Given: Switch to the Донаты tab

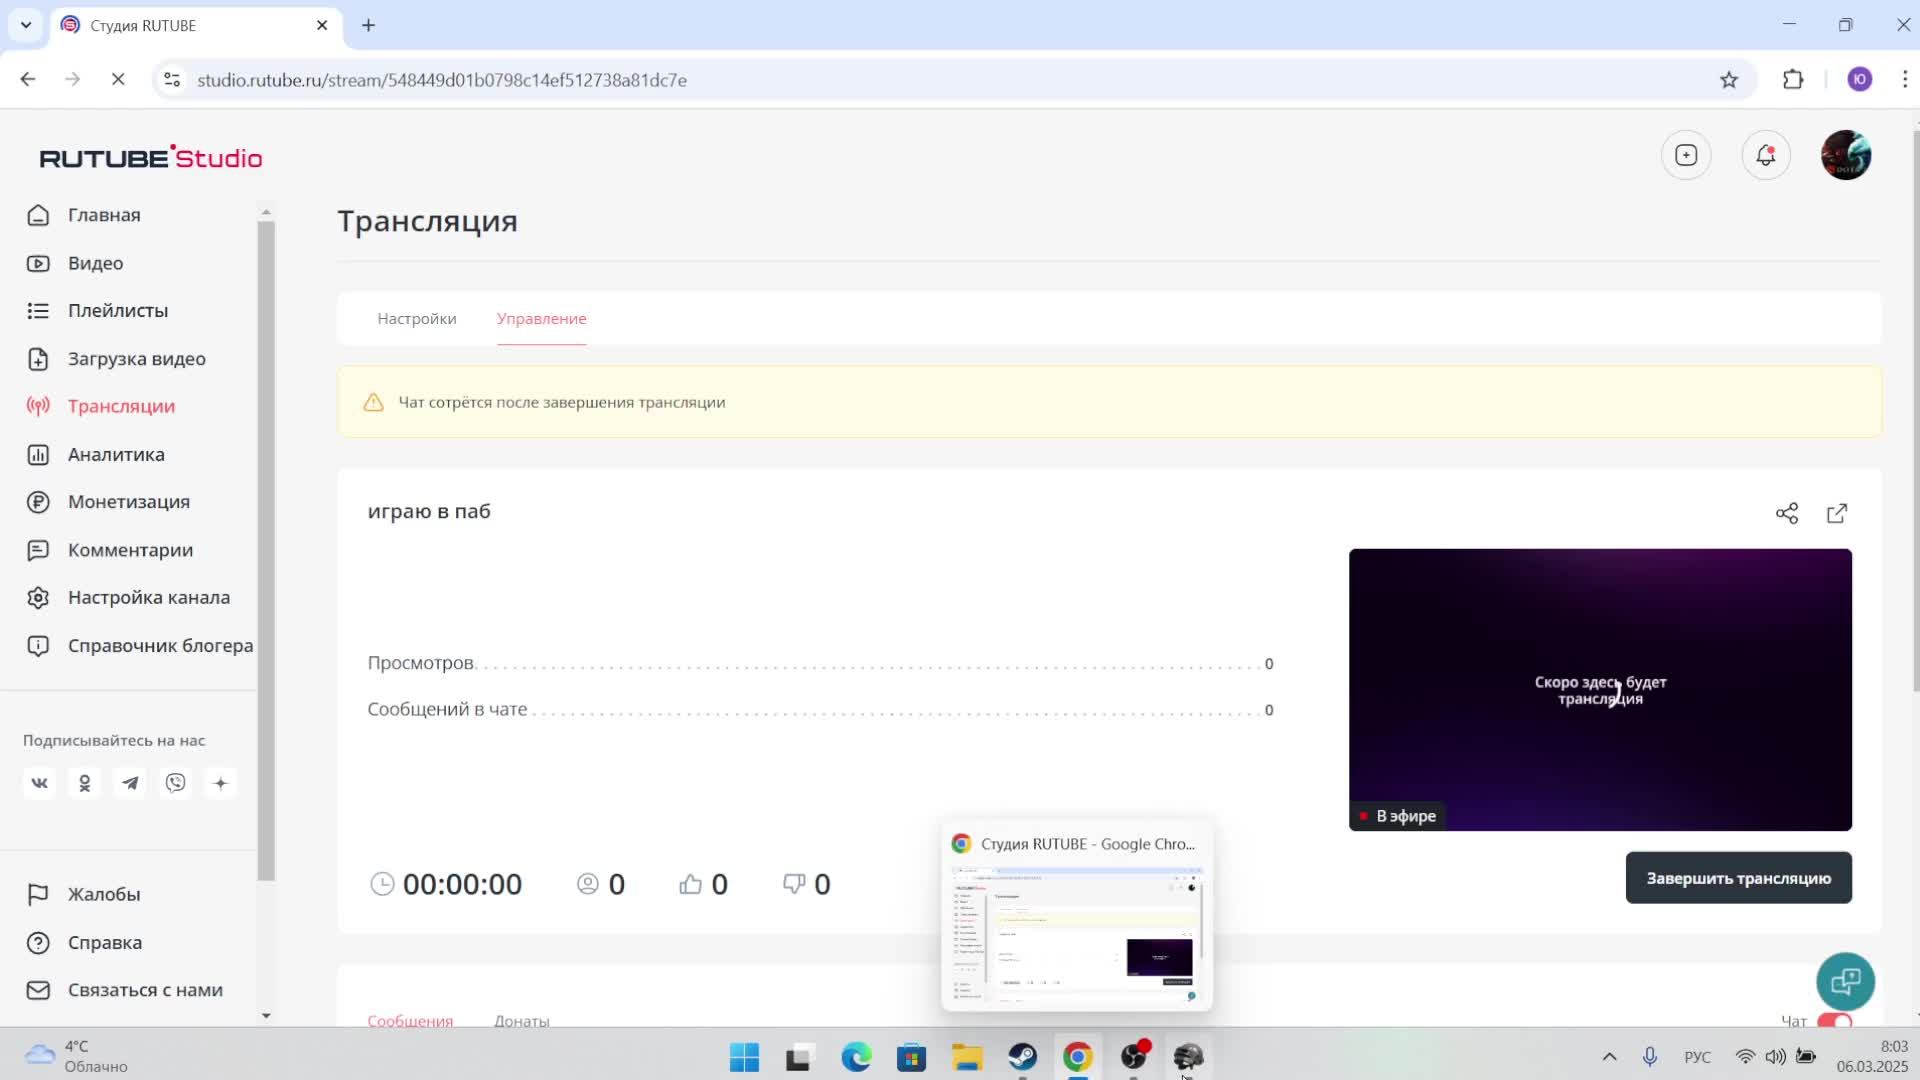Looking at the screenshot, I should coord(521,1021).
